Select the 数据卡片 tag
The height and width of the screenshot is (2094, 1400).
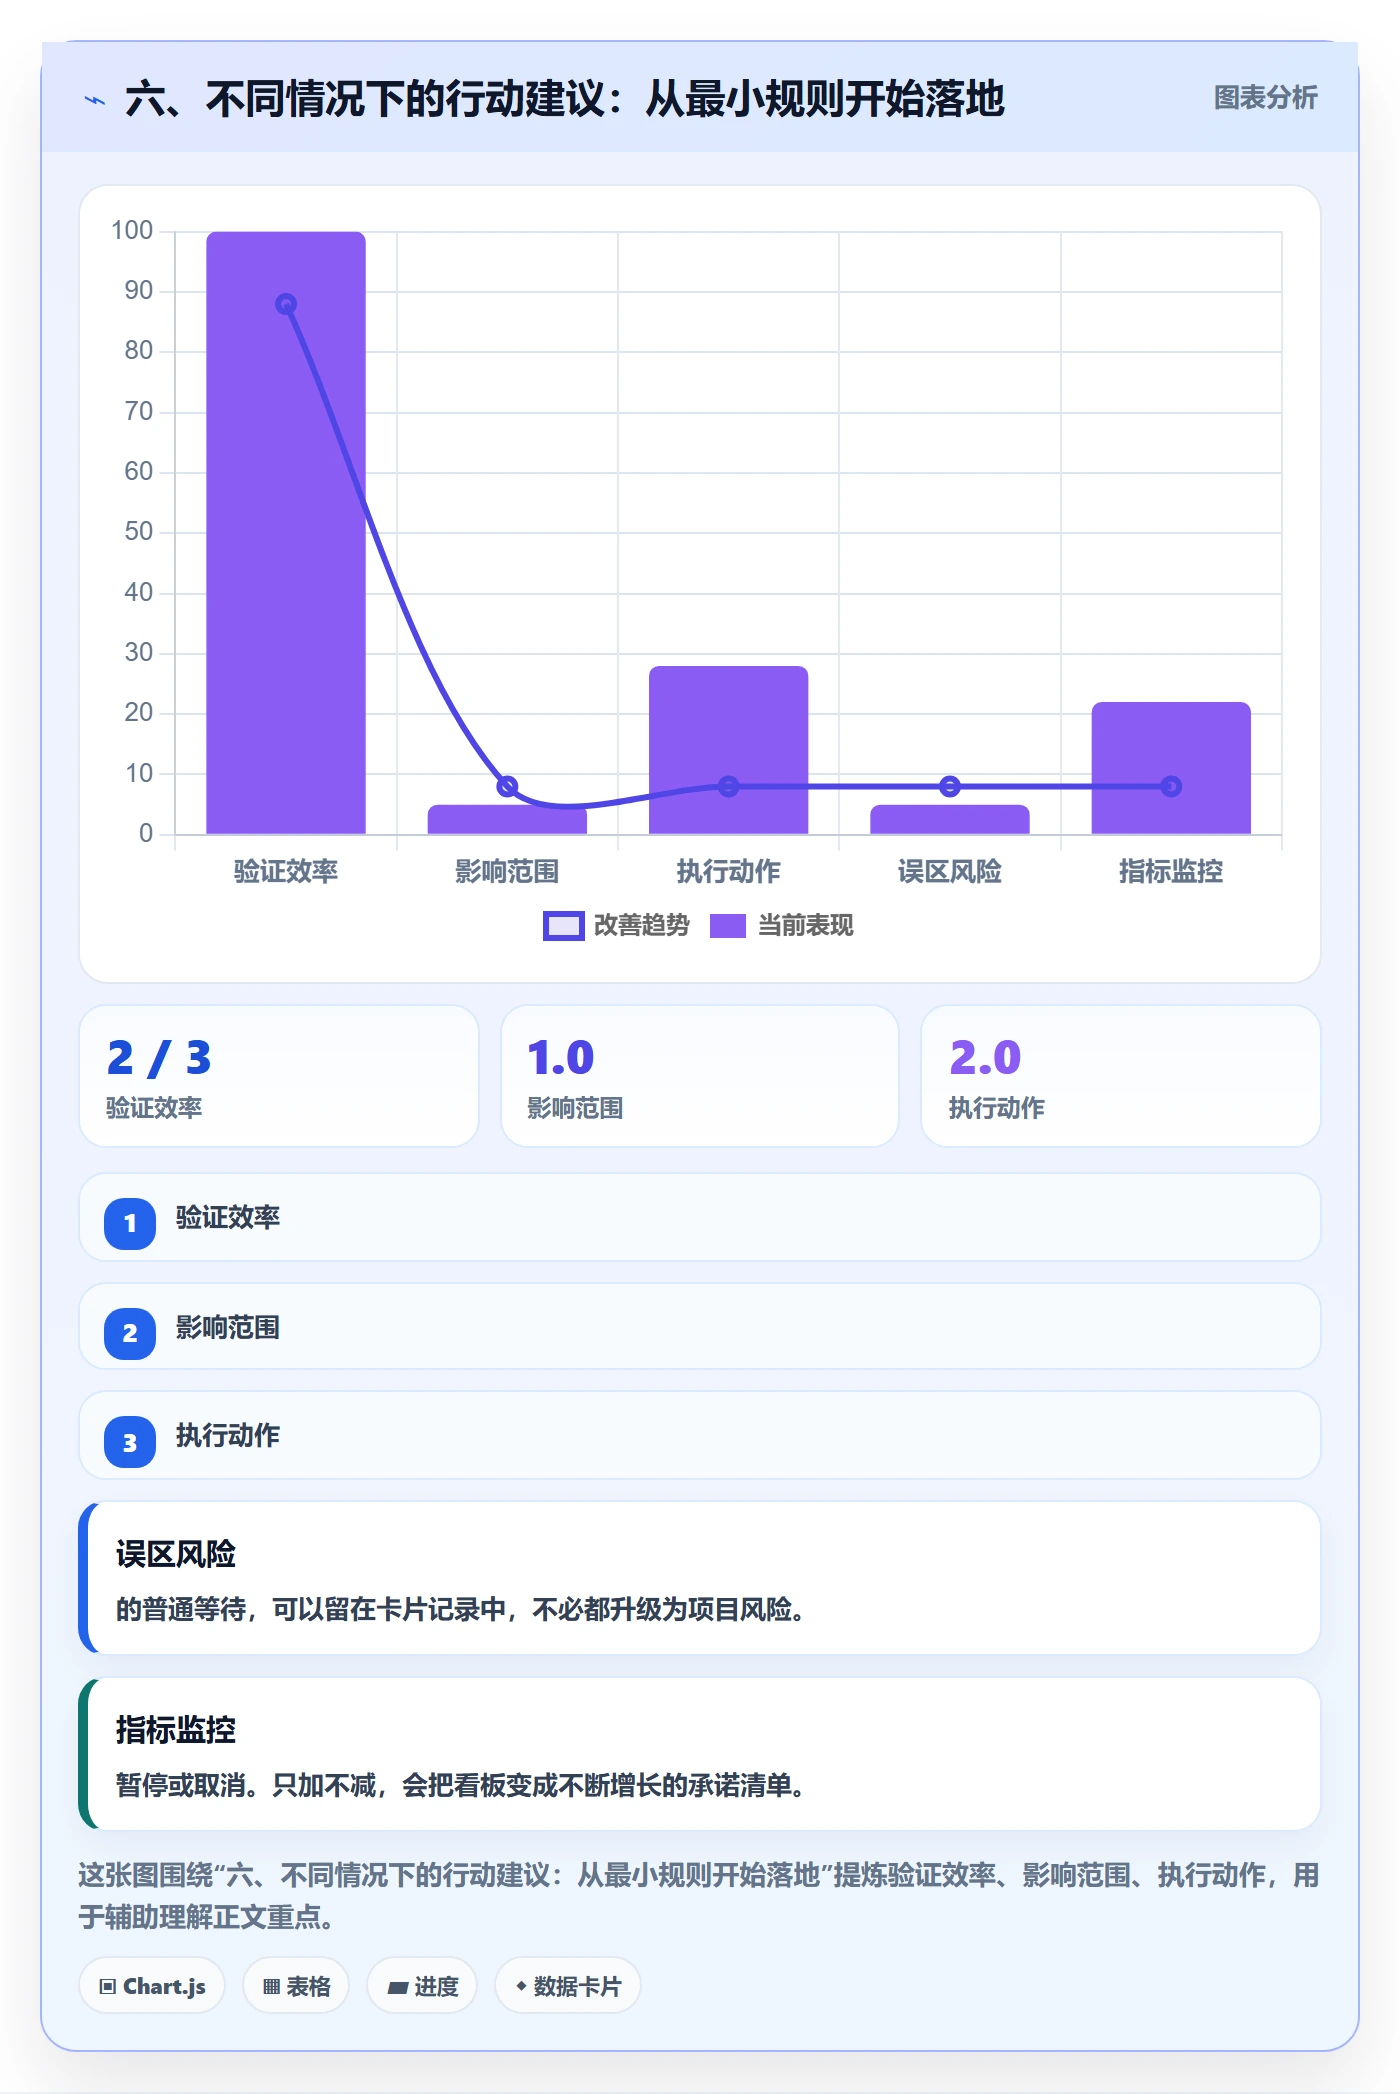pyautogui.click(x=568, y=1986)
